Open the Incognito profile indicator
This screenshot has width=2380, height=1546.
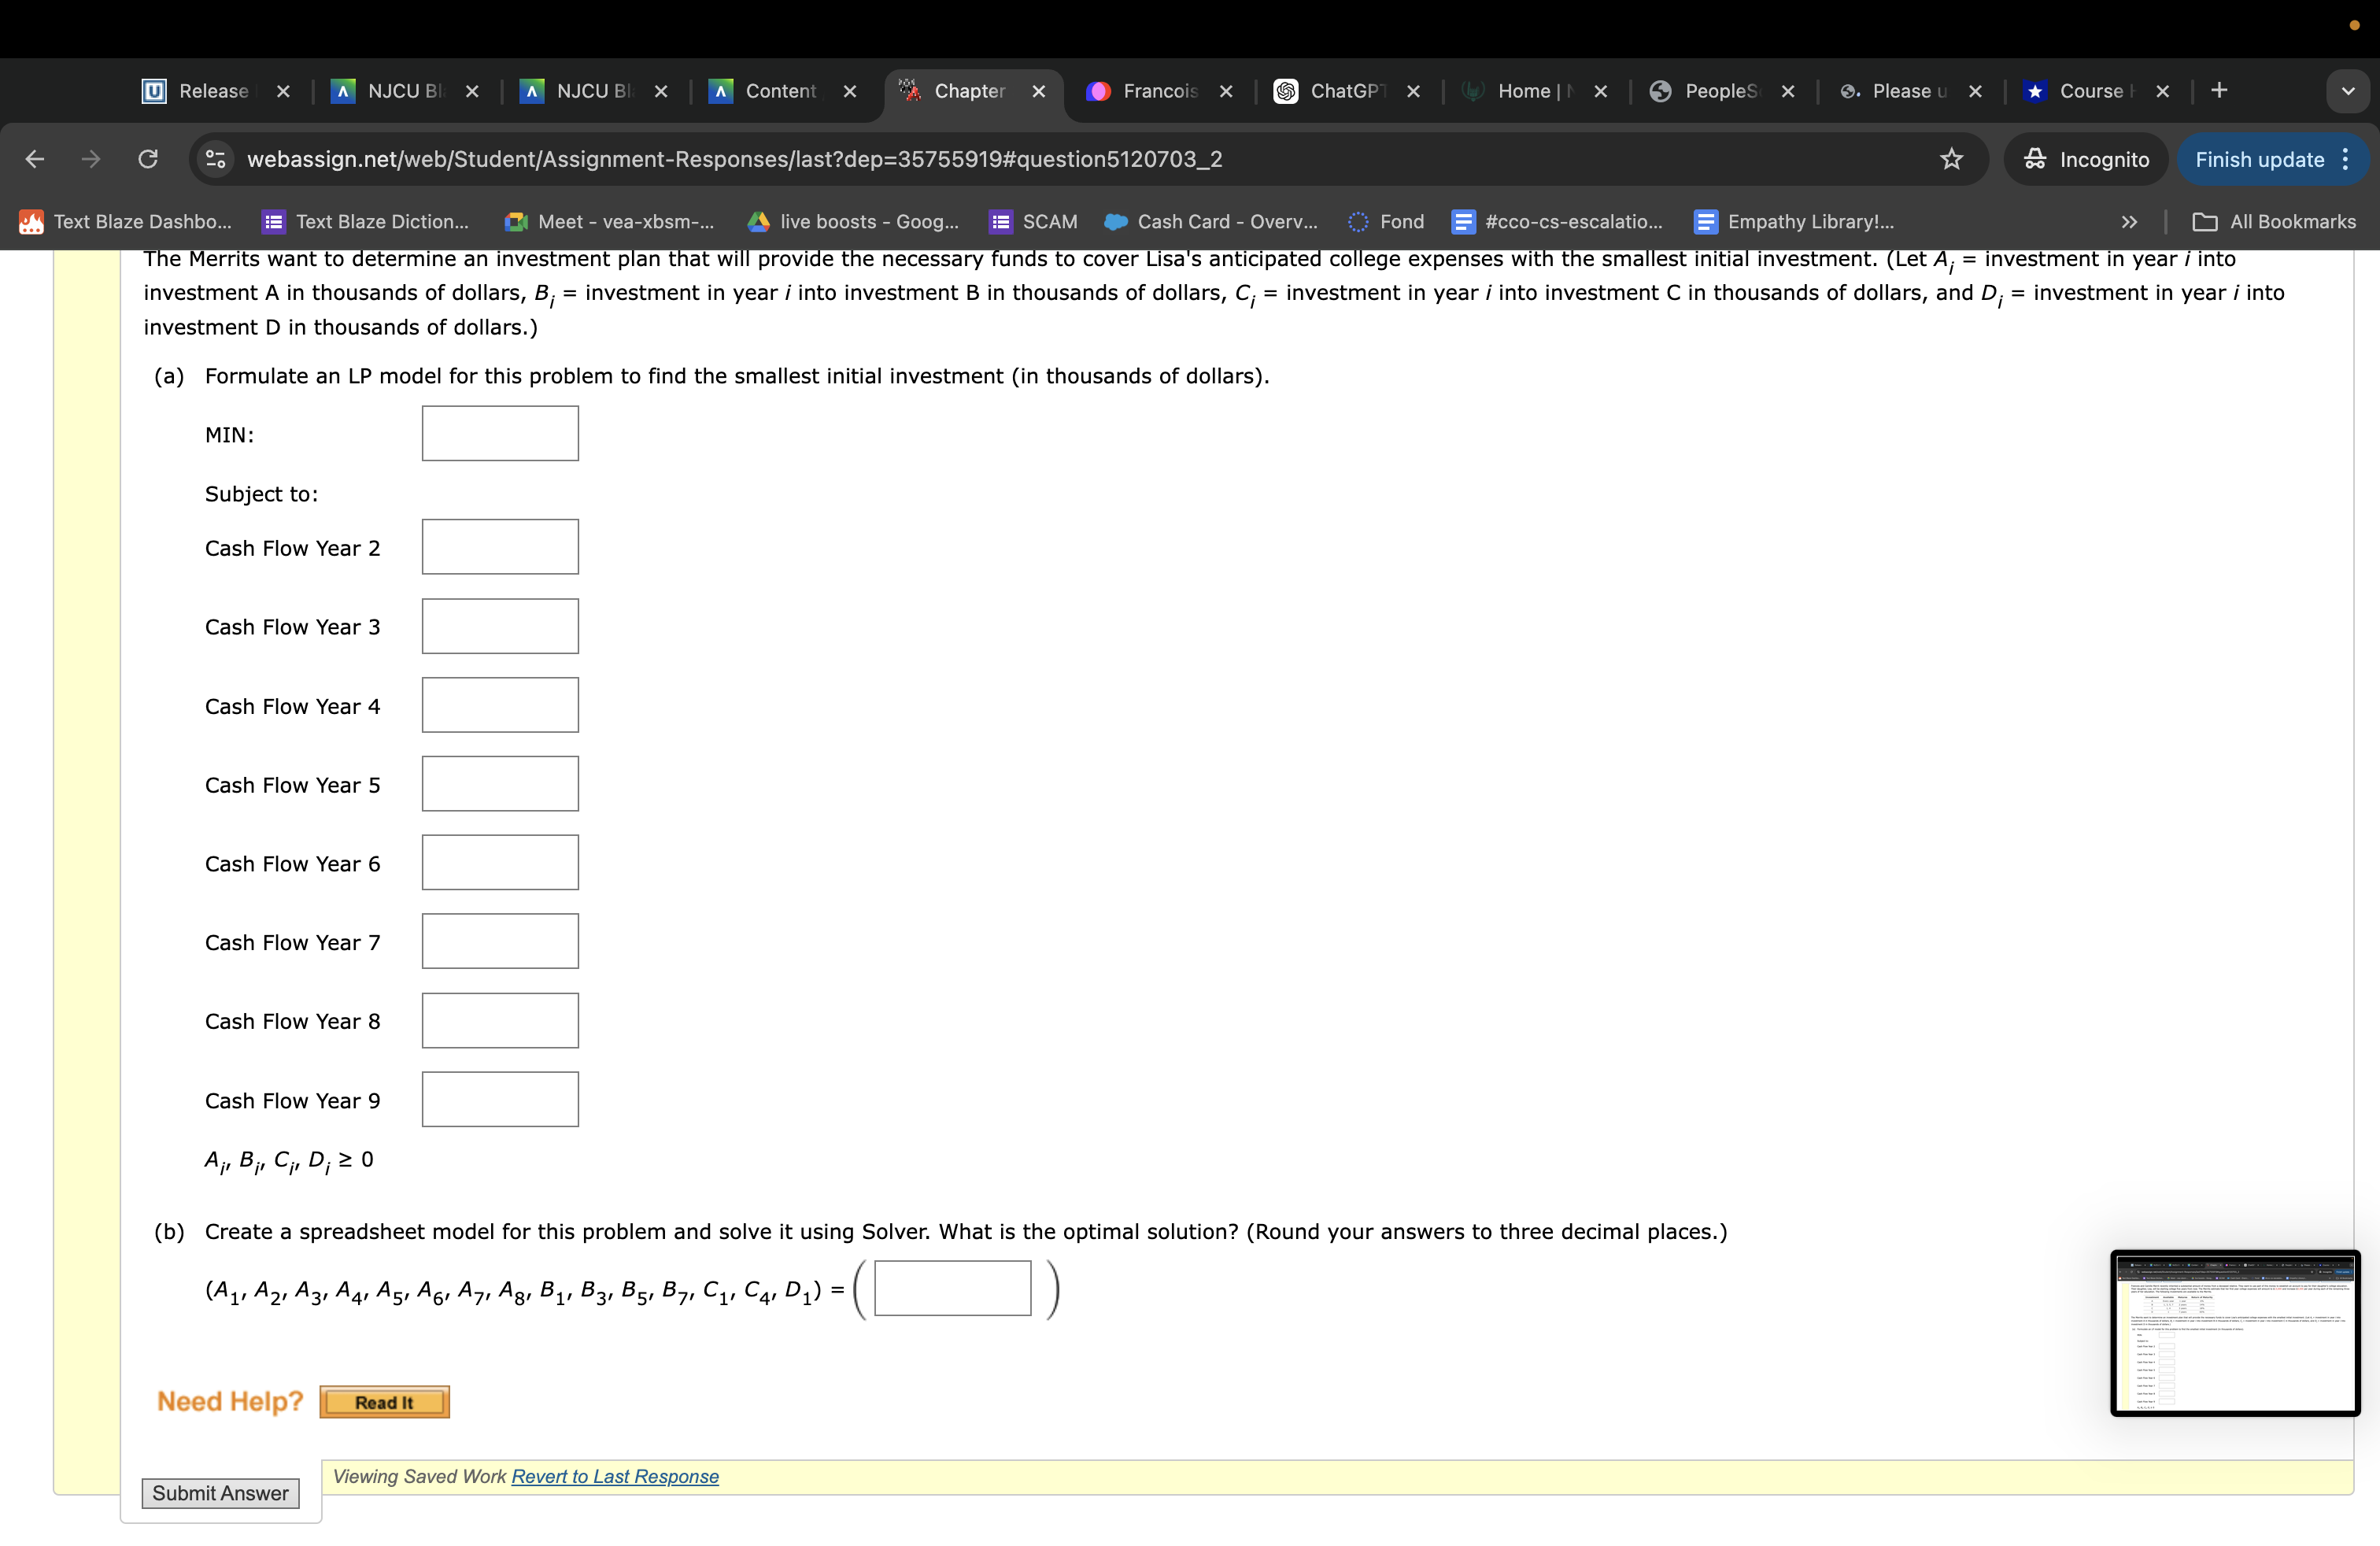(x=2086, y=159)
